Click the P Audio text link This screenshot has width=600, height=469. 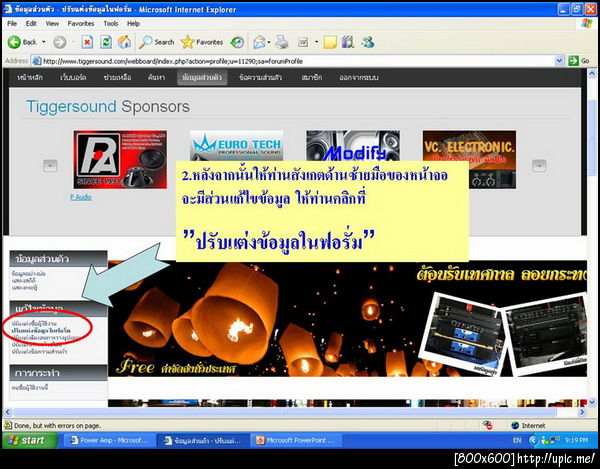(x=81, y=197)
